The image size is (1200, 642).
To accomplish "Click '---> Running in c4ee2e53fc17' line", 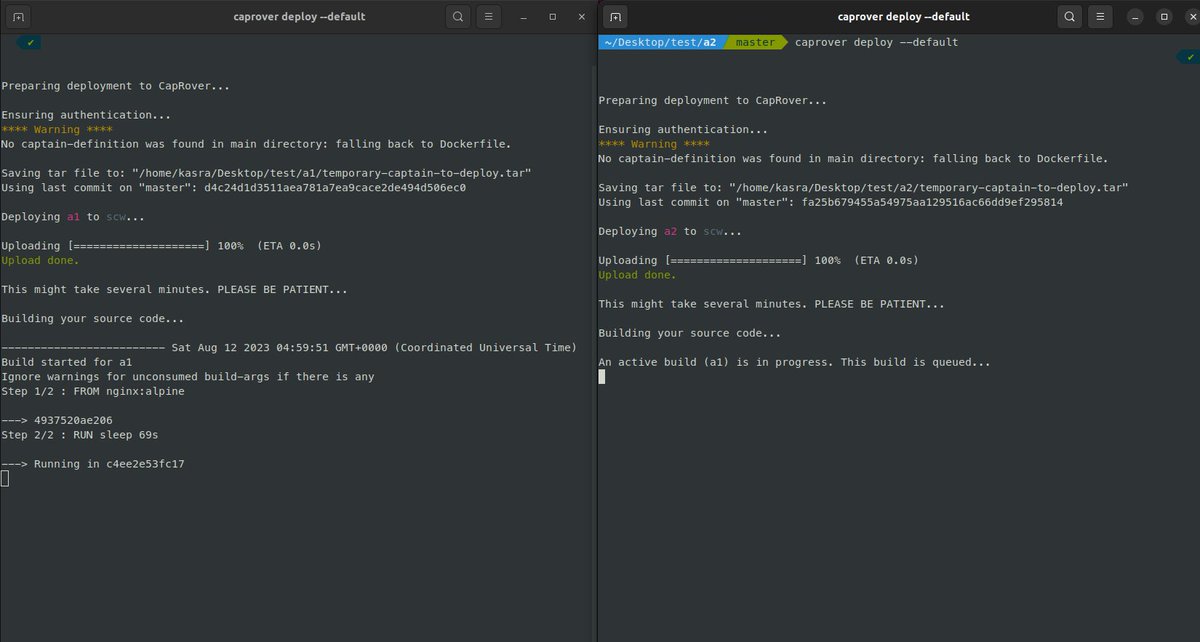I will [x=93, y=464].
